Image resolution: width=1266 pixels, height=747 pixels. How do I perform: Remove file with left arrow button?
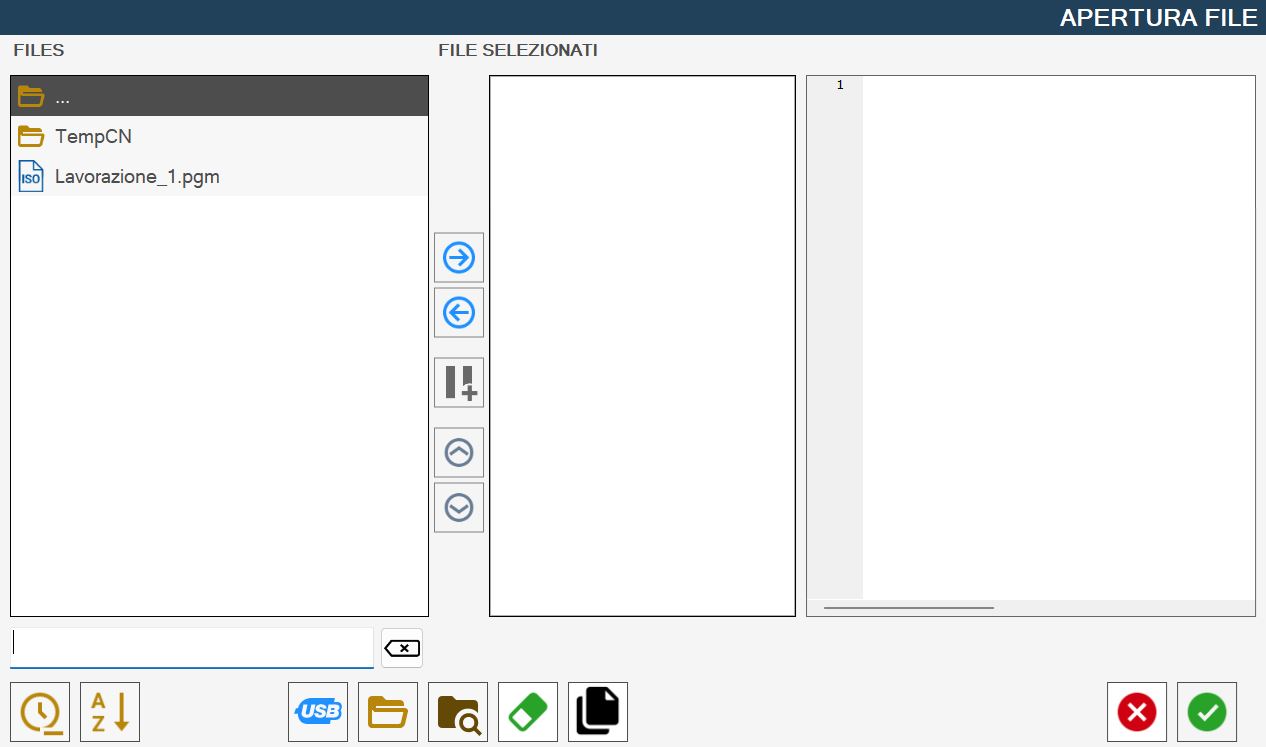[x=459, y=313]
